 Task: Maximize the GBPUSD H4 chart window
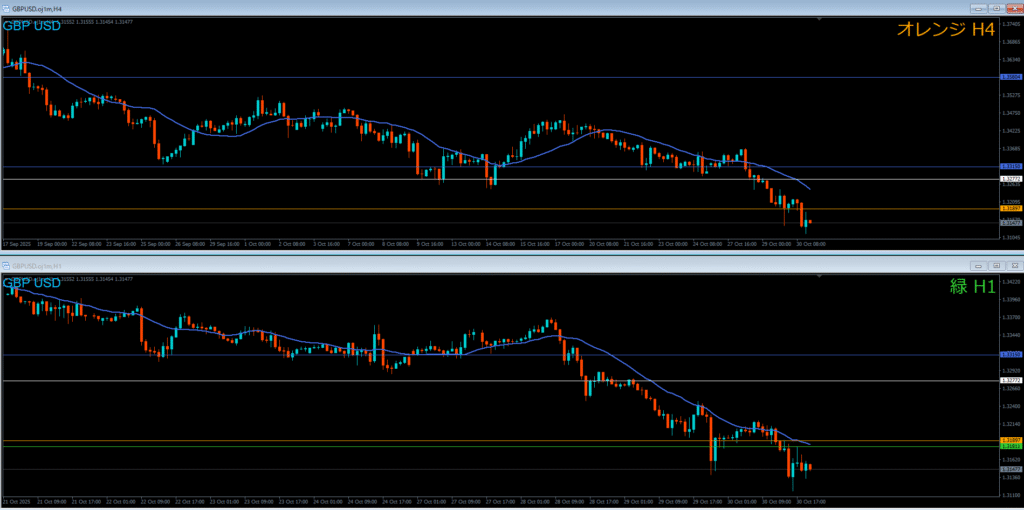pyautogui.click(x=997, y=7)
